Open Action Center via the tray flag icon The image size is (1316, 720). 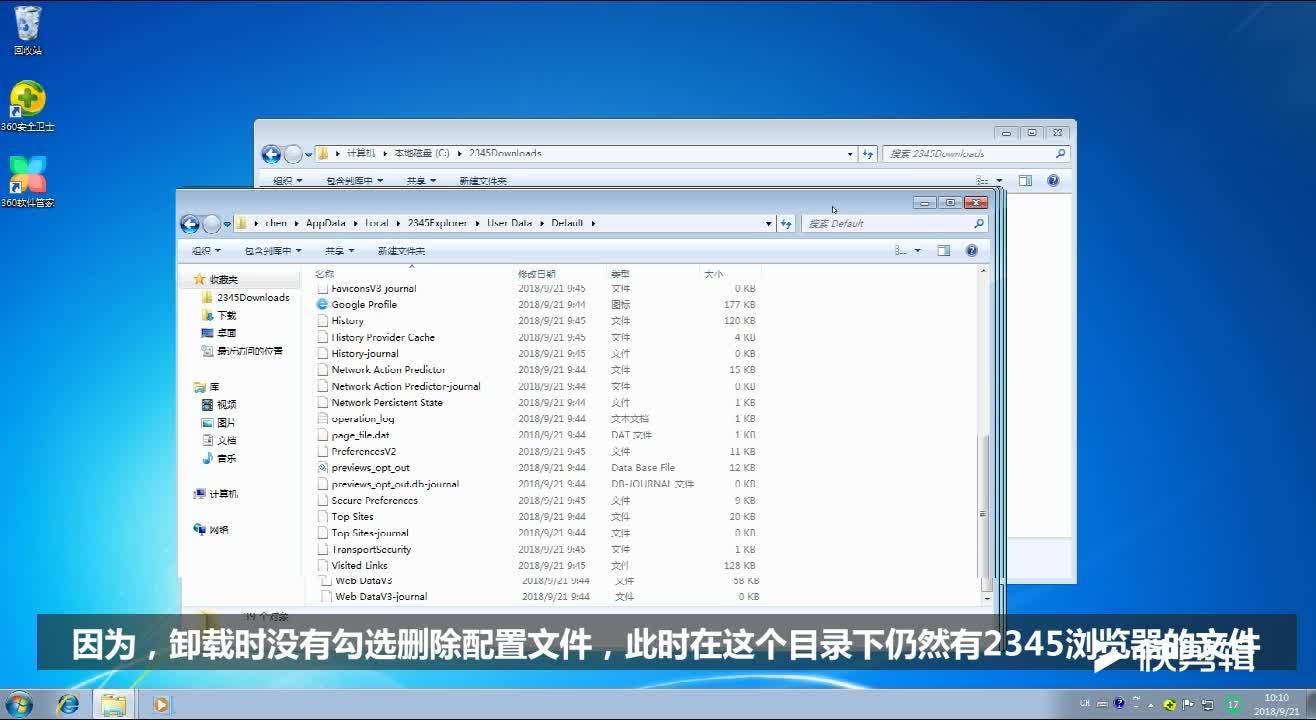1188,705
